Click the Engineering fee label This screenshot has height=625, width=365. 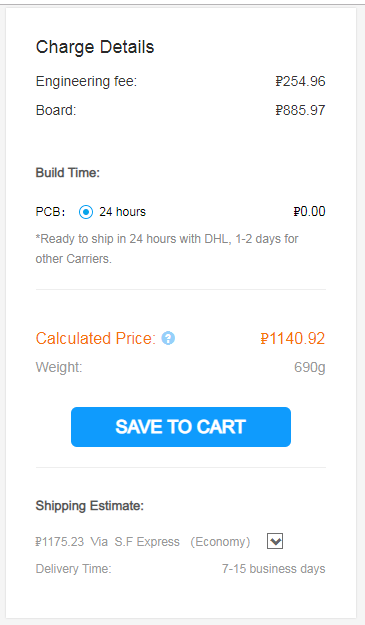pyautogui.click(x=86, y=82)
